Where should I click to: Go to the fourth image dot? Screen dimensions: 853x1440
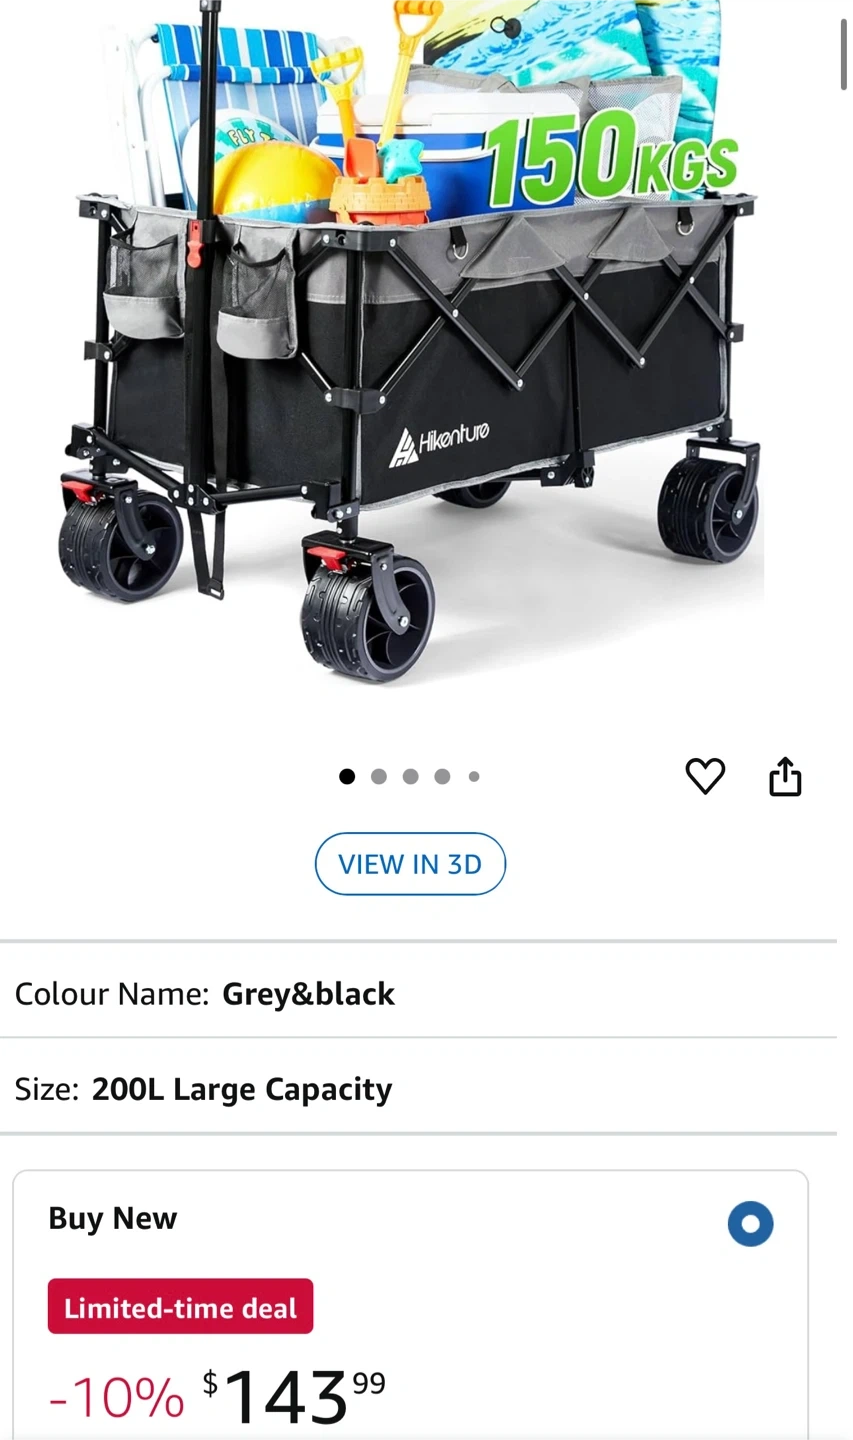coord(442,776)
